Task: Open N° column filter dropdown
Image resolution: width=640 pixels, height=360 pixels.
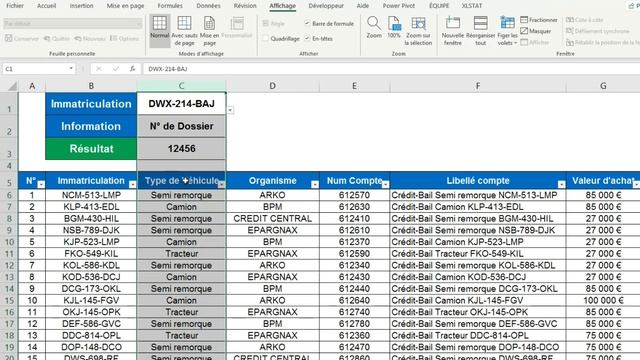Action: pyautogui.click(x=41, y=184)
